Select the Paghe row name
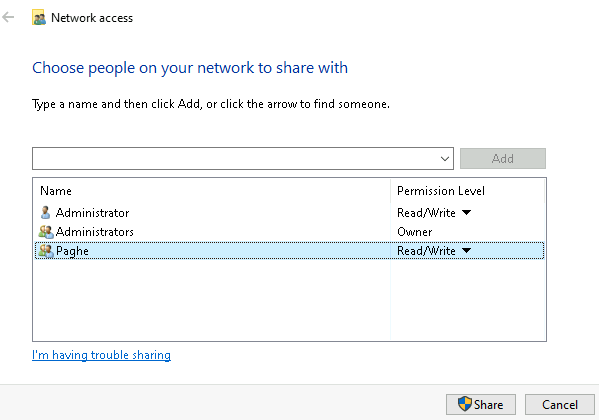This screenshot has height=420, width=599. (72, 251)
